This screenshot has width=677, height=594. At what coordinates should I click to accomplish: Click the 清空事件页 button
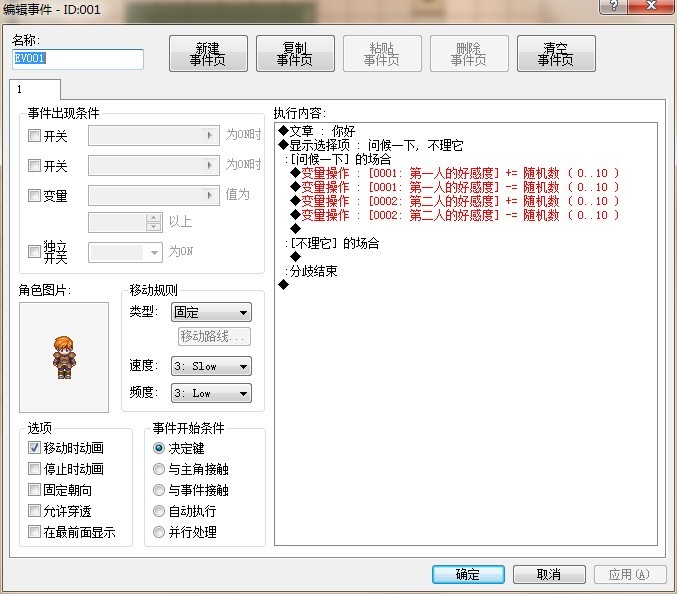tap(556, 54)
